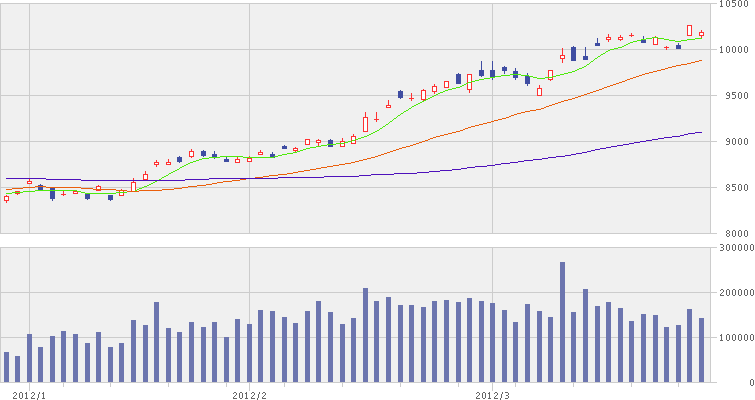The height and width of the screenshot is (400, 755).
Task: Click the 9500 price axis label
Action: point(735,96)
